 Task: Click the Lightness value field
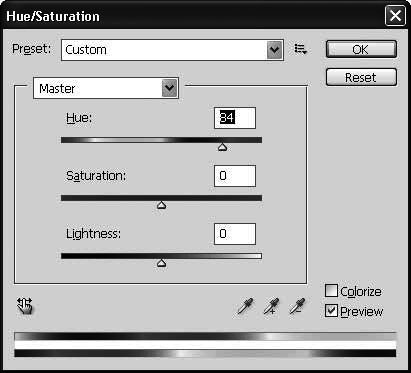[235, 234]
